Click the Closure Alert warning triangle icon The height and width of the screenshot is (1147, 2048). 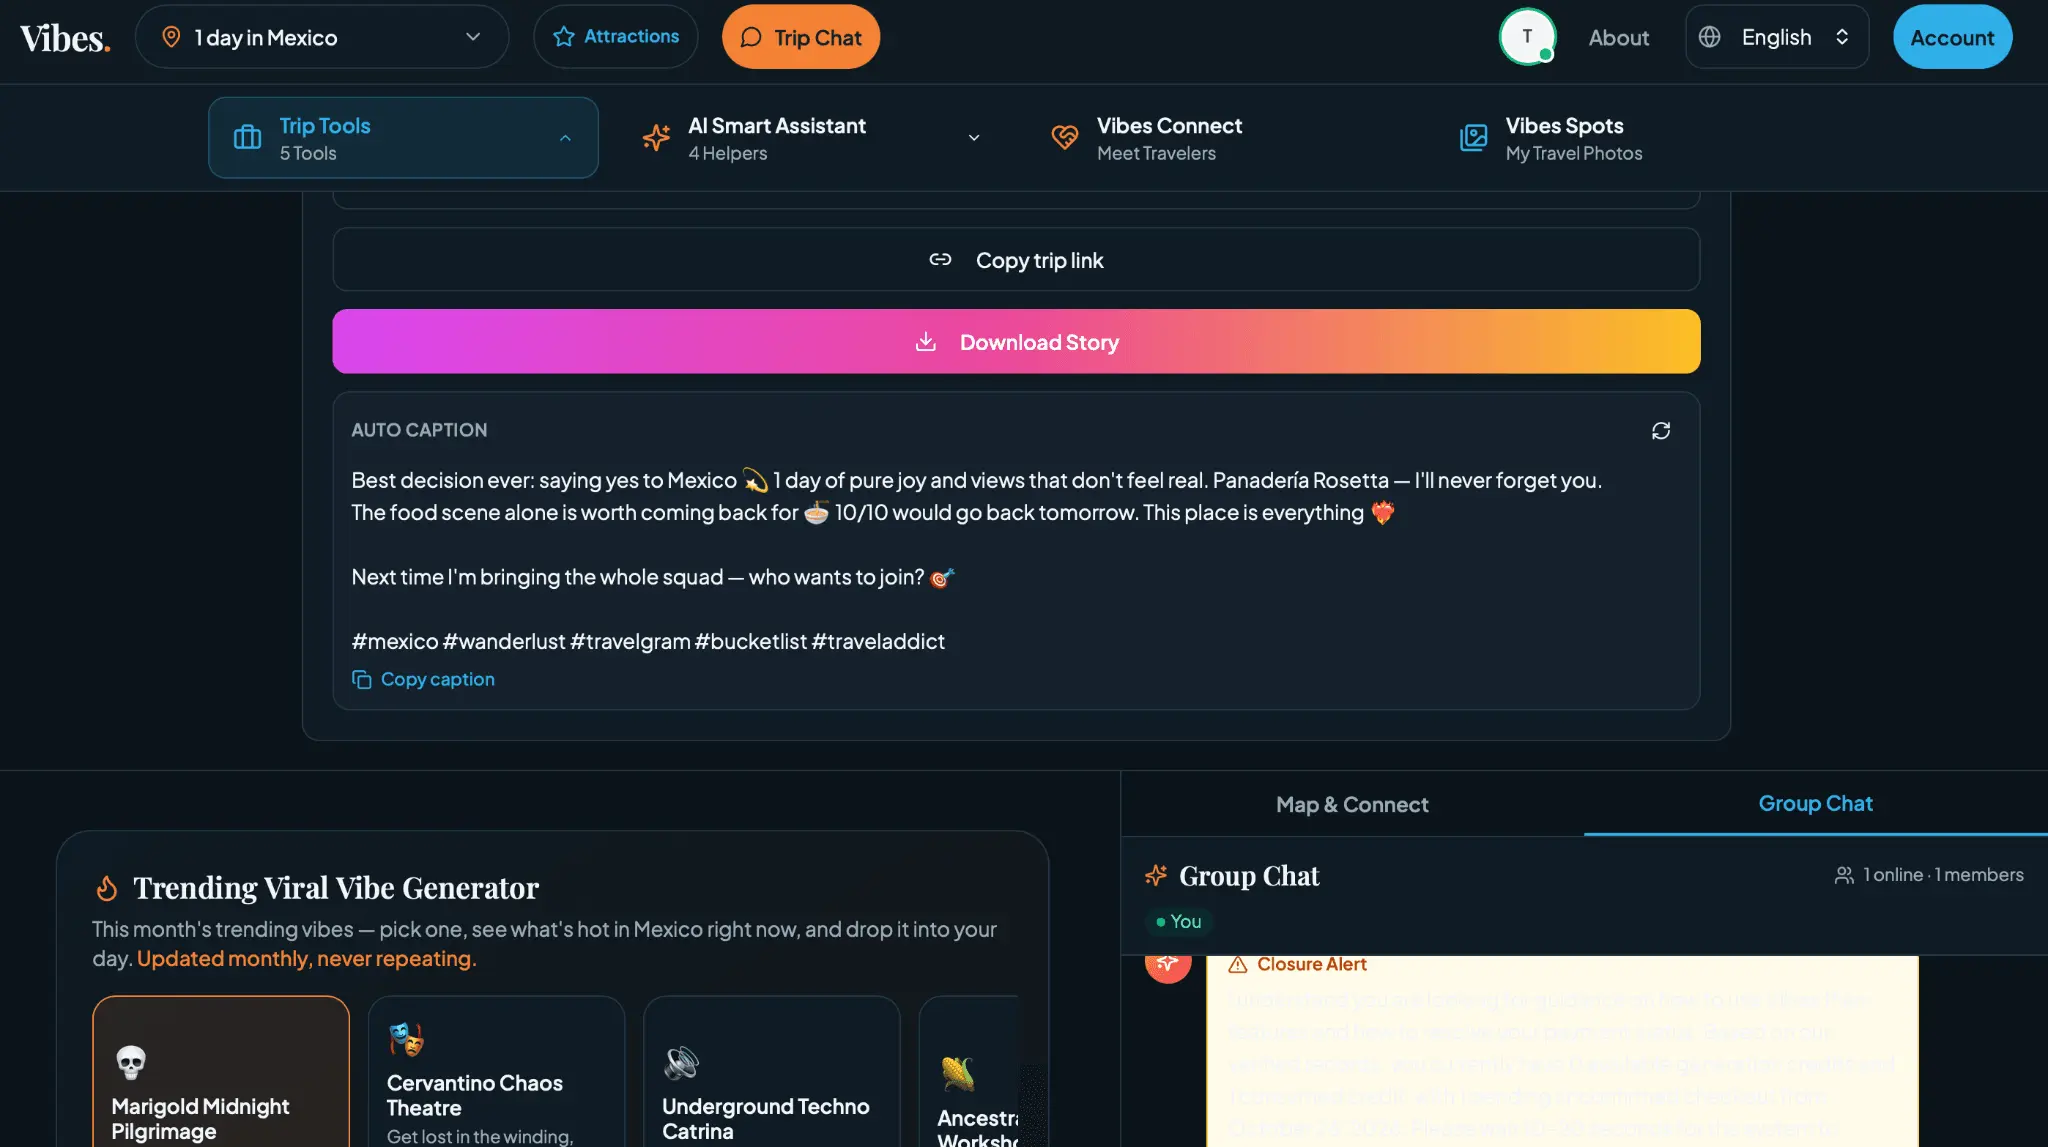(1238, 964)
